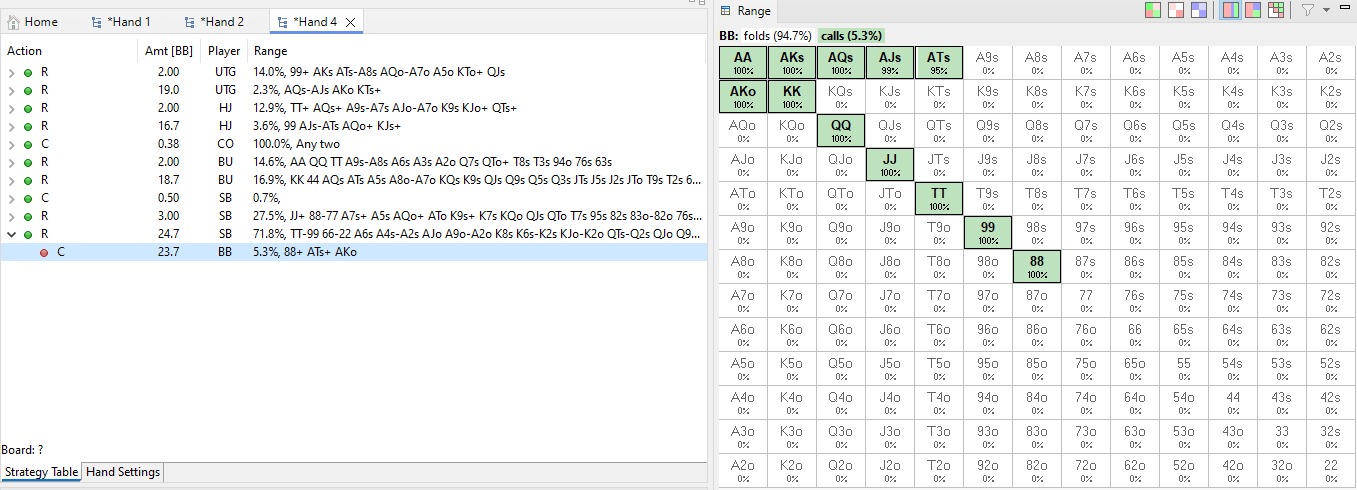Switch to the *Hand 1 tab

click(x=121, y=22)
